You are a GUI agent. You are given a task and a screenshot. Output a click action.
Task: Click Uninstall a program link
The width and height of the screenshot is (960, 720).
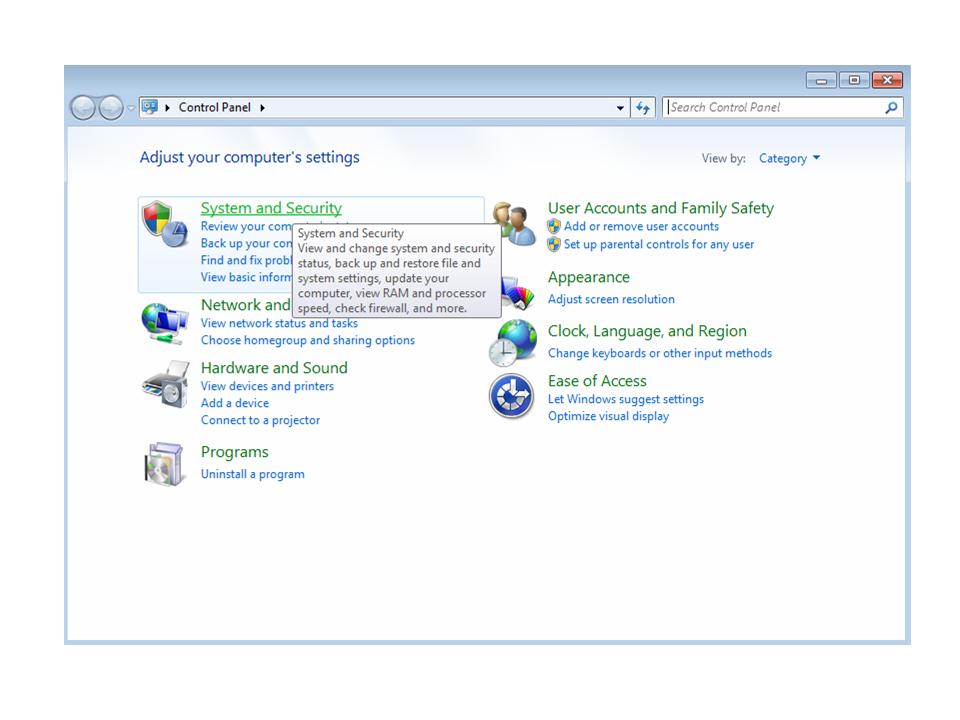click(252, 474)
